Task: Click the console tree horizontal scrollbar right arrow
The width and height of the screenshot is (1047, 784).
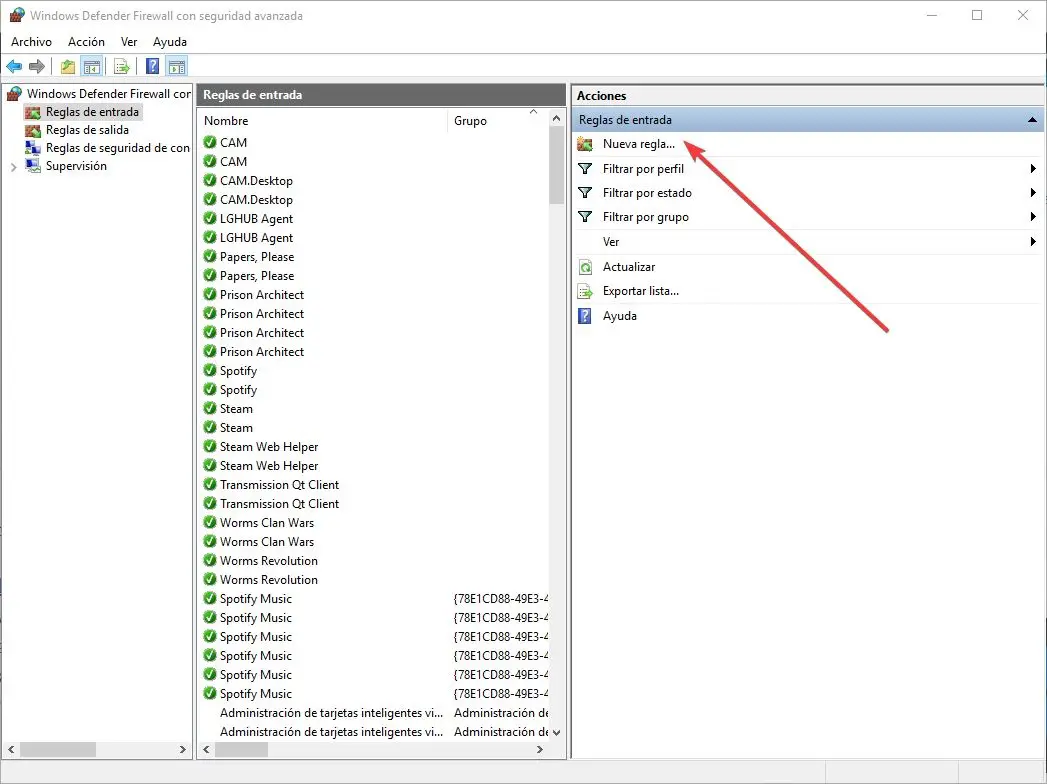Action: [x=183, y=750]
